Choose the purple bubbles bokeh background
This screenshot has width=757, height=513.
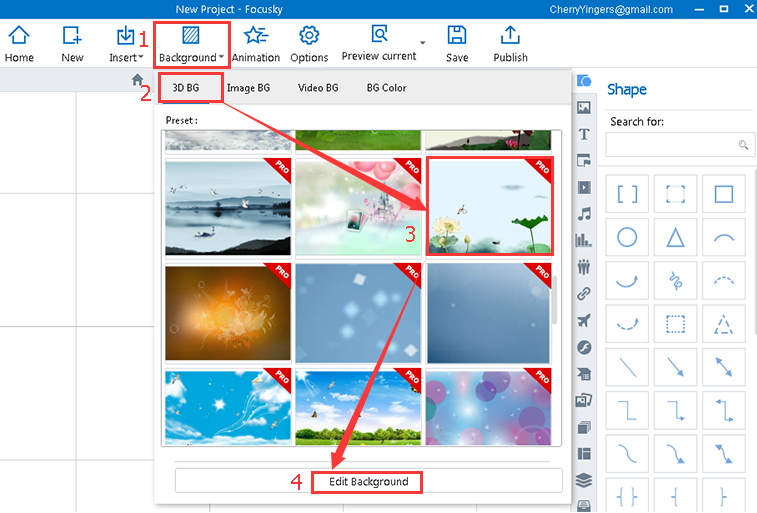[489, 407]
